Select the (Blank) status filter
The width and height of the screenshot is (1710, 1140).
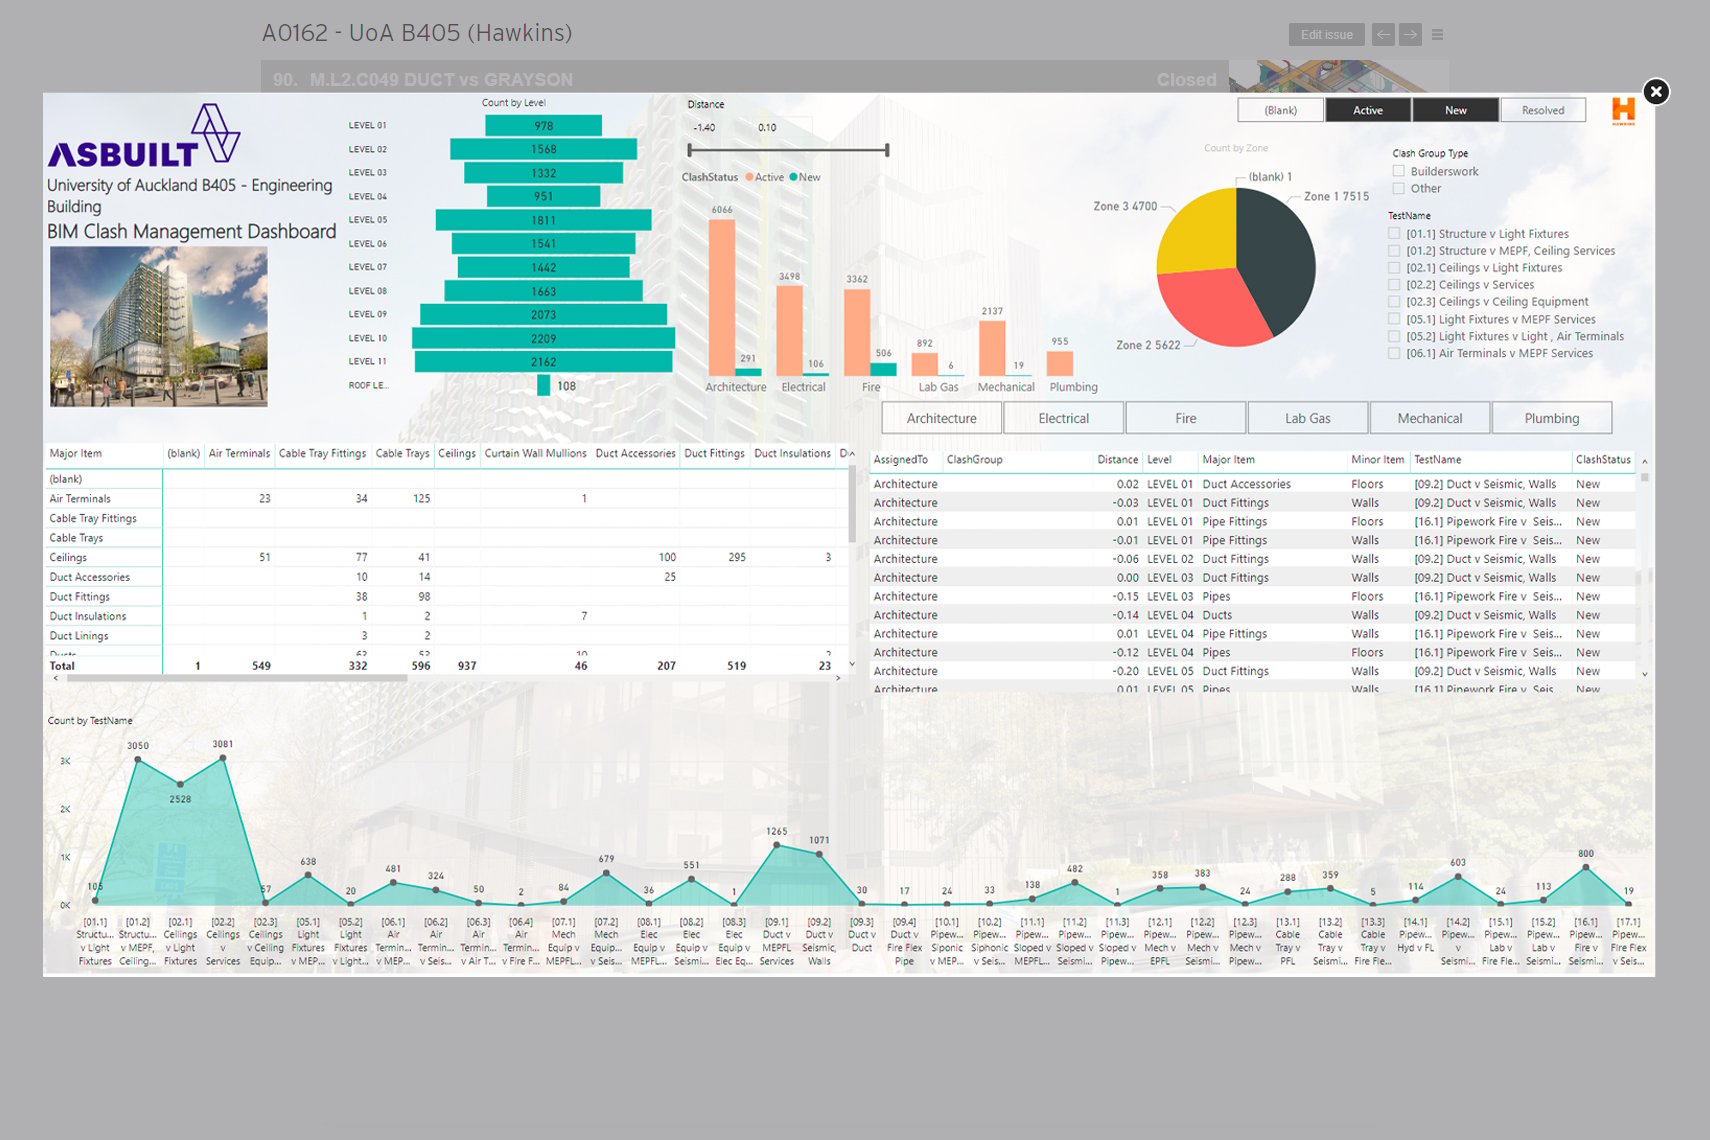pos(1280,110)
